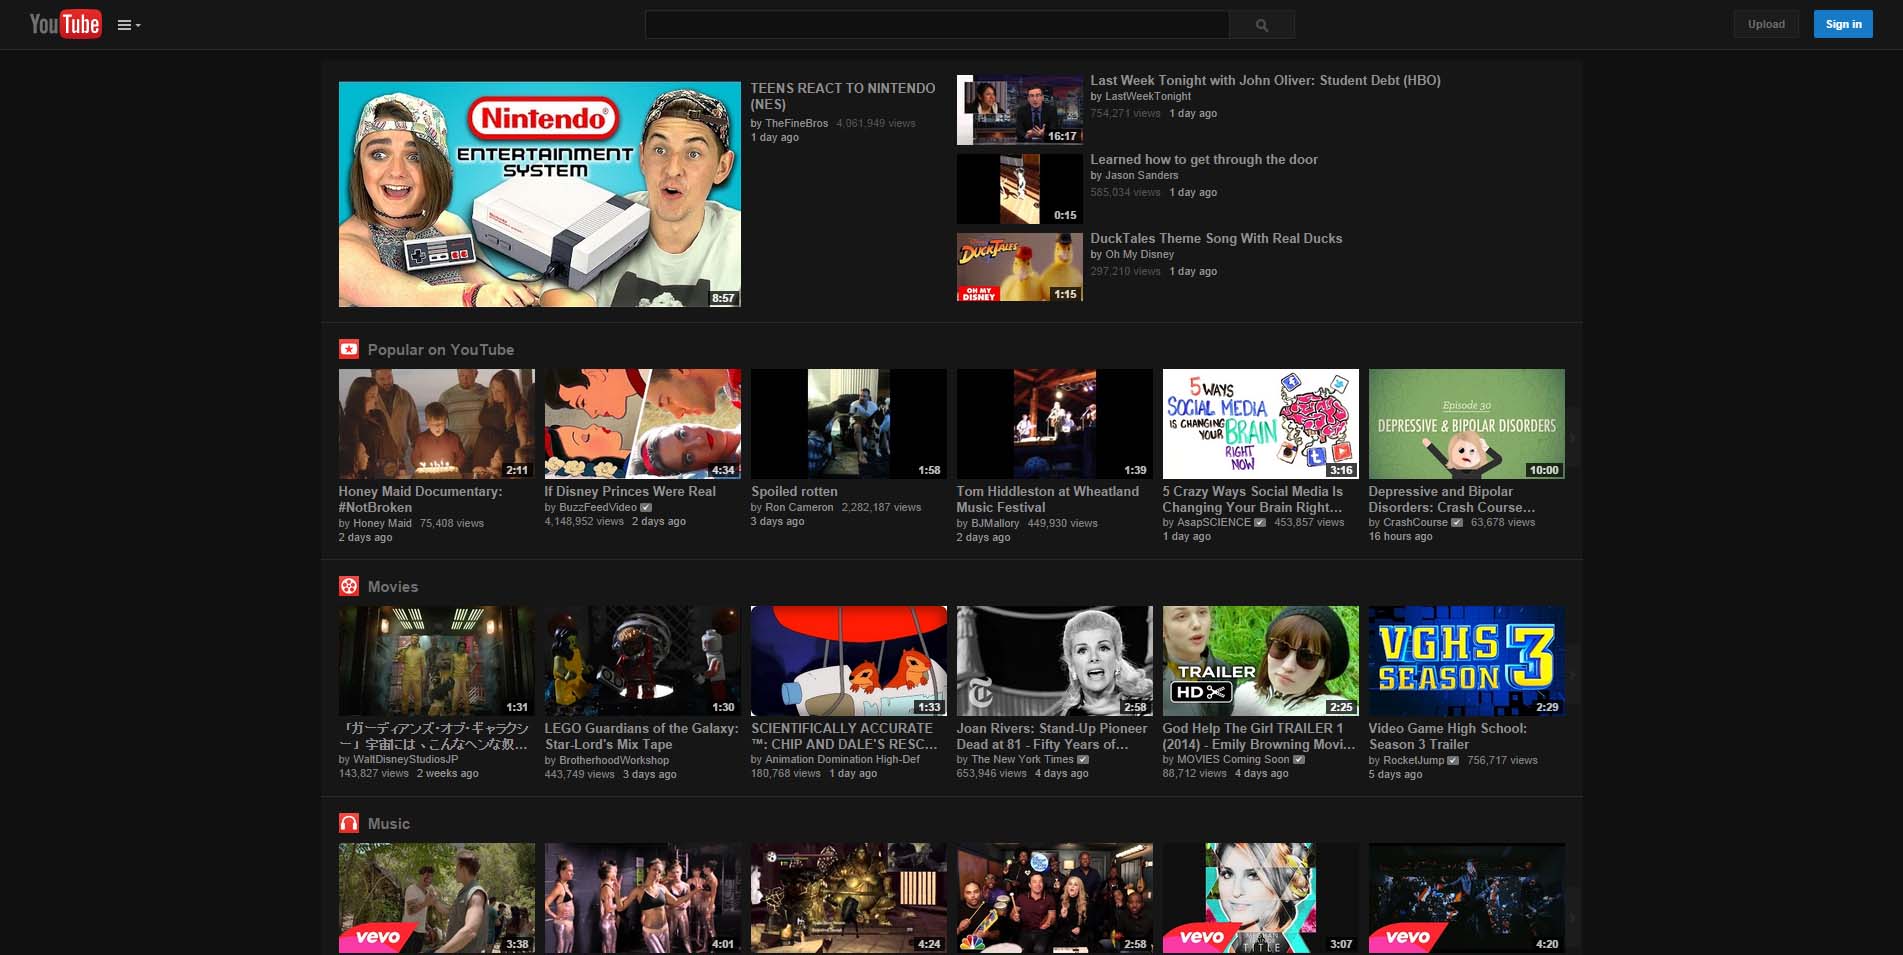Play the Last Week Tonight Student Debt thumbnail
The image size is (1903, 955).
[x=1020, y=110]
